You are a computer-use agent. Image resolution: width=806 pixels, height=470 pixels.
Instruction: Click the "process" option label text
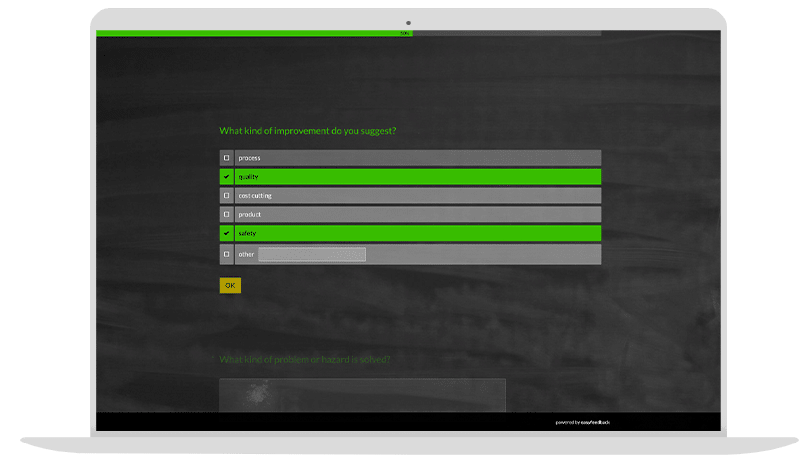click(249, 158)
